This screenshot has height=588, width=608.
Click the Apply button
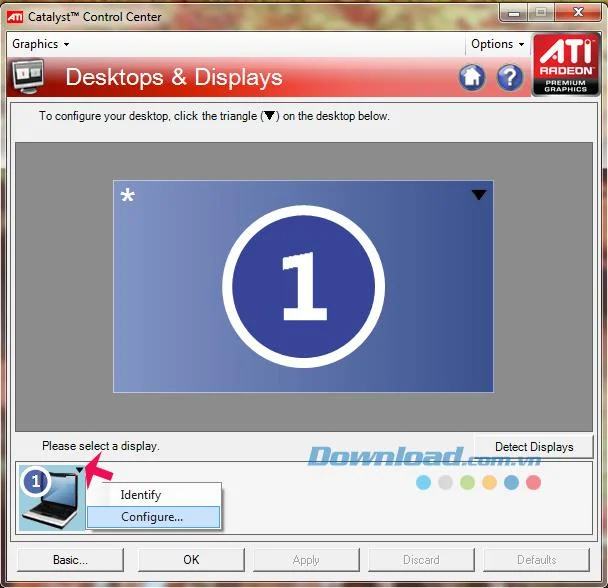point(306,560)
